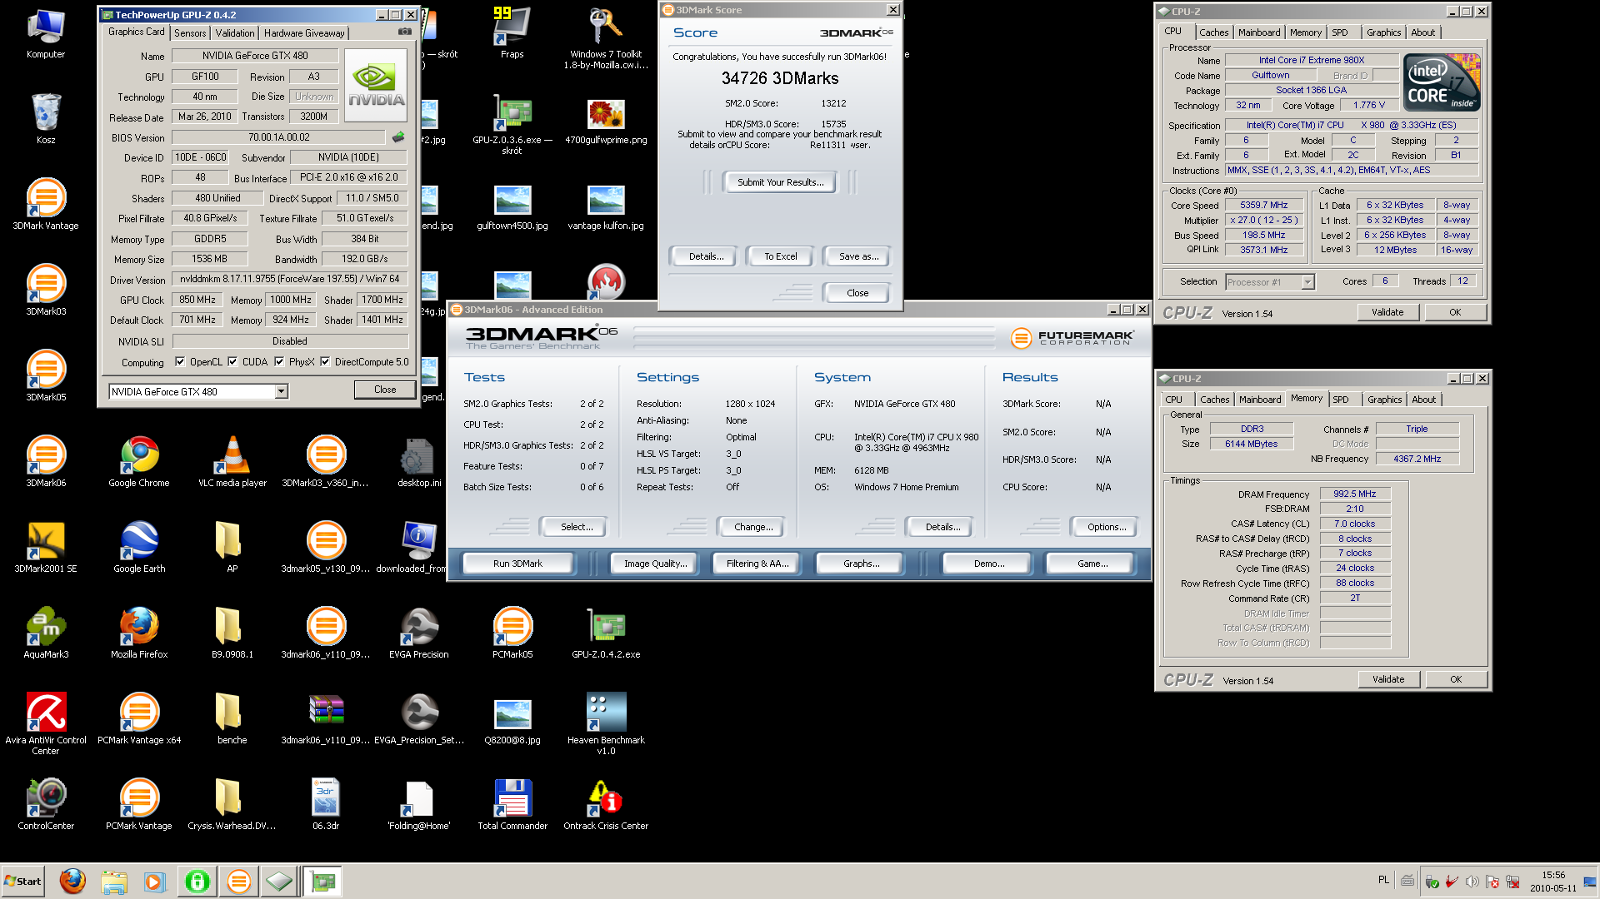The width and height of the screenshot is (1600, 899).
Task: Open Avira AntiVir Control Center icon
Action: point(45,723)
